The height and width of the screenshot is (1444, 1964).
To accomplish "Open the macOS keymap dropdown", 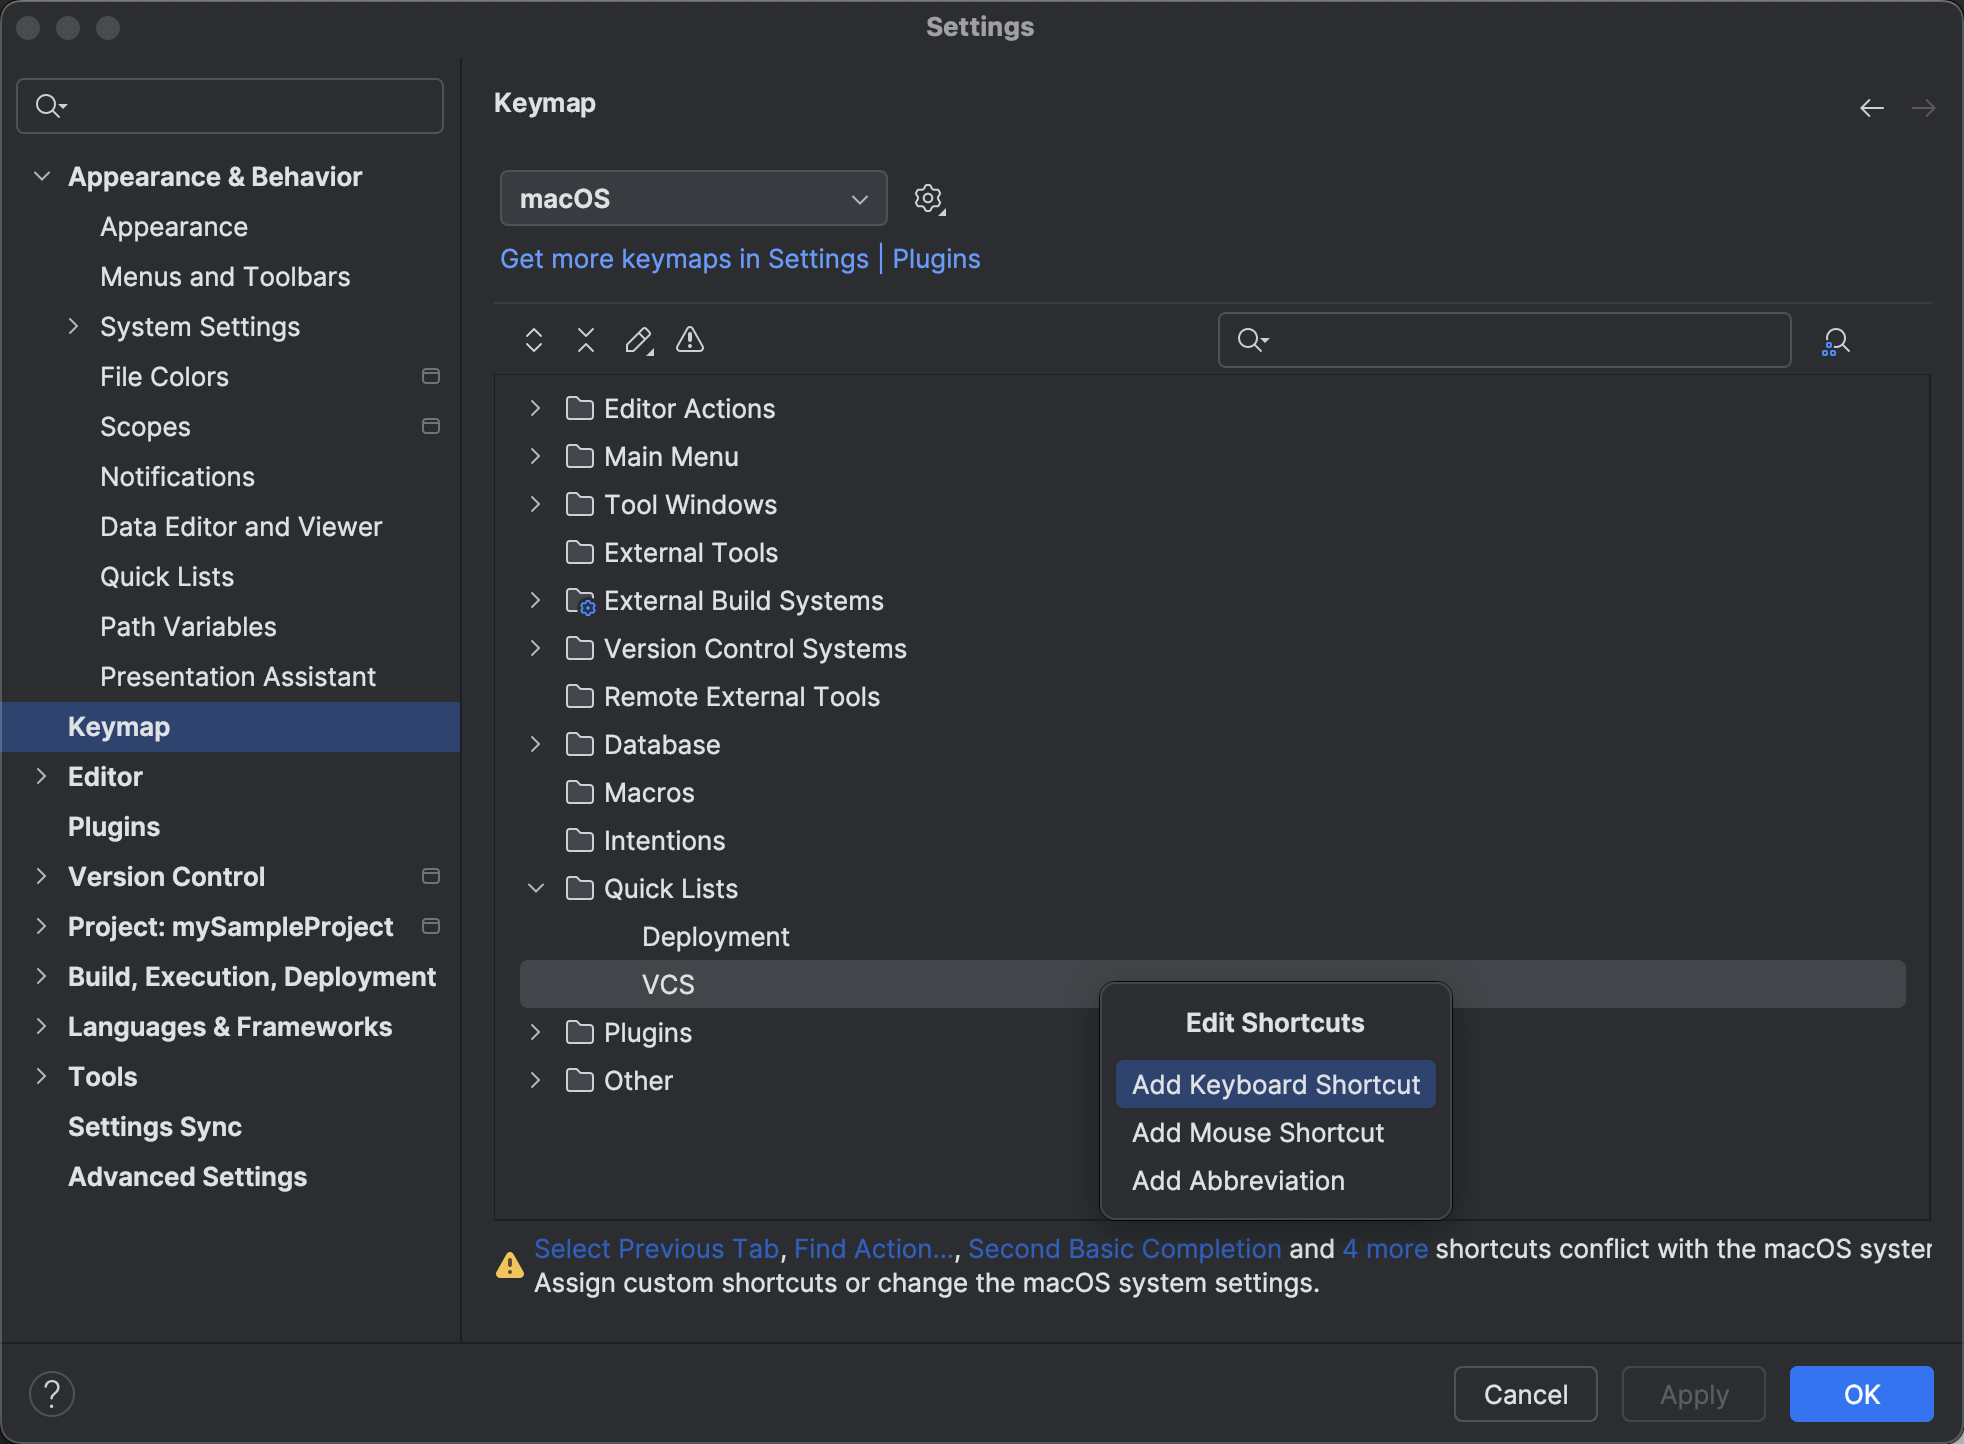I will (x=692, y=198).
